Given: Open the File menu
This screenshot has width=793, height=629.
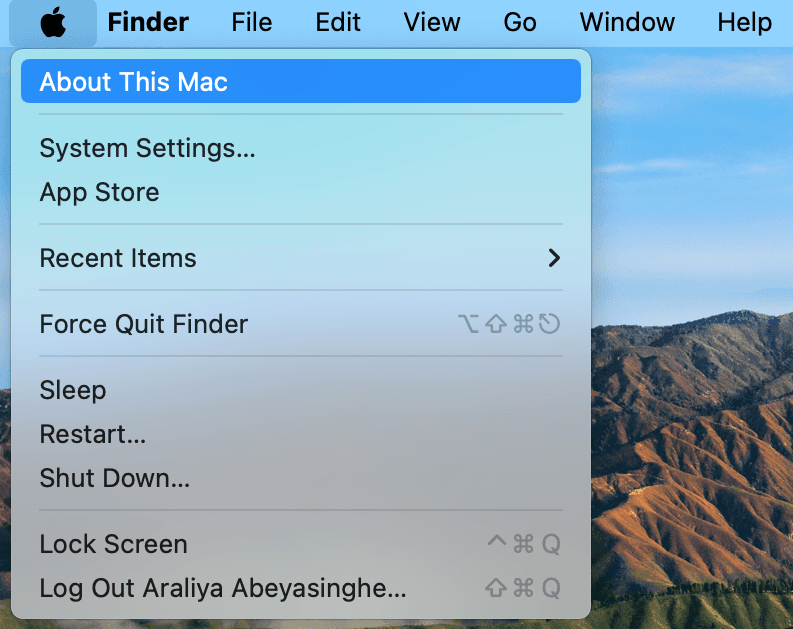Looking at the screenshot, I should point(252,23).
